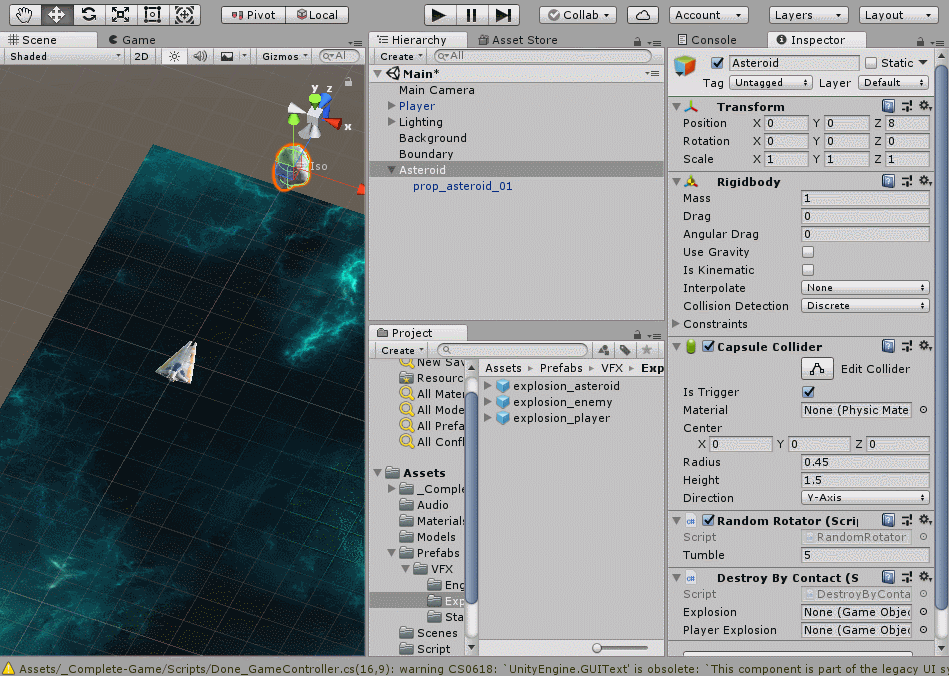
Task: Open the Layers dropdown
Action: (x=808, y=15)
